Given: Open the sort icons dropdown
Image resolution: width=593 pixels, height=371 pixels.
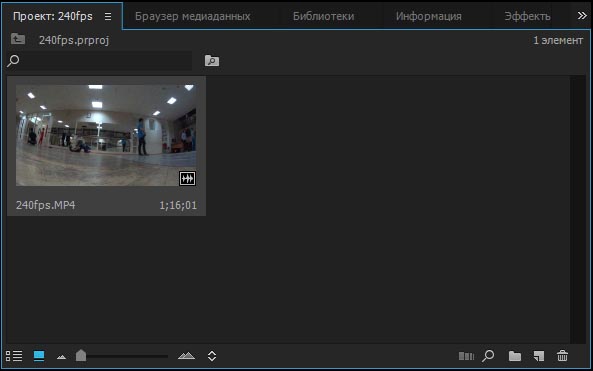Looking at the screenshot, I should click(212, 356).
